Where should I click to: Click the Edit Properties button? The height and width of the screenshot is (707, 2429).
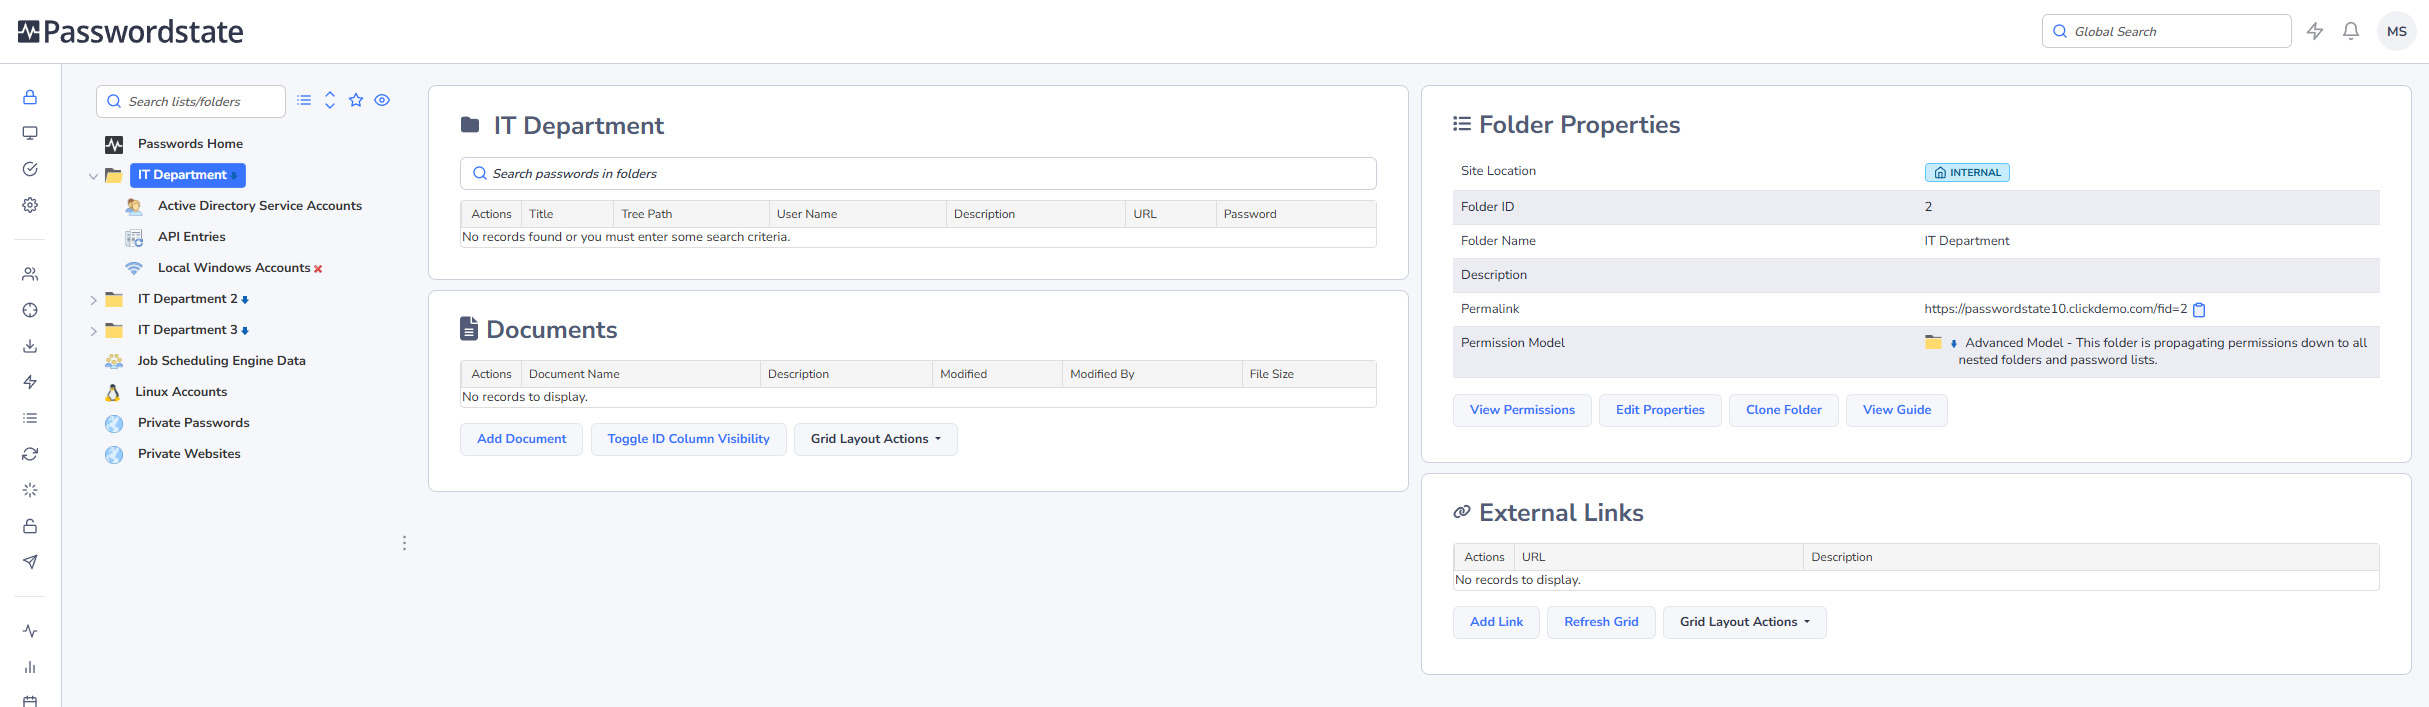point(1659,410)
